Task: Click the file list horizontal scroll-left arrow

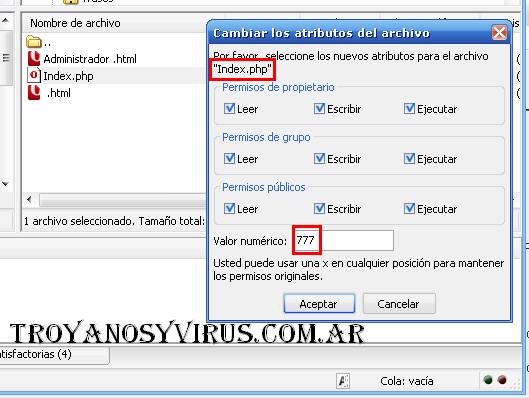Action: click(x=29, y=199)
